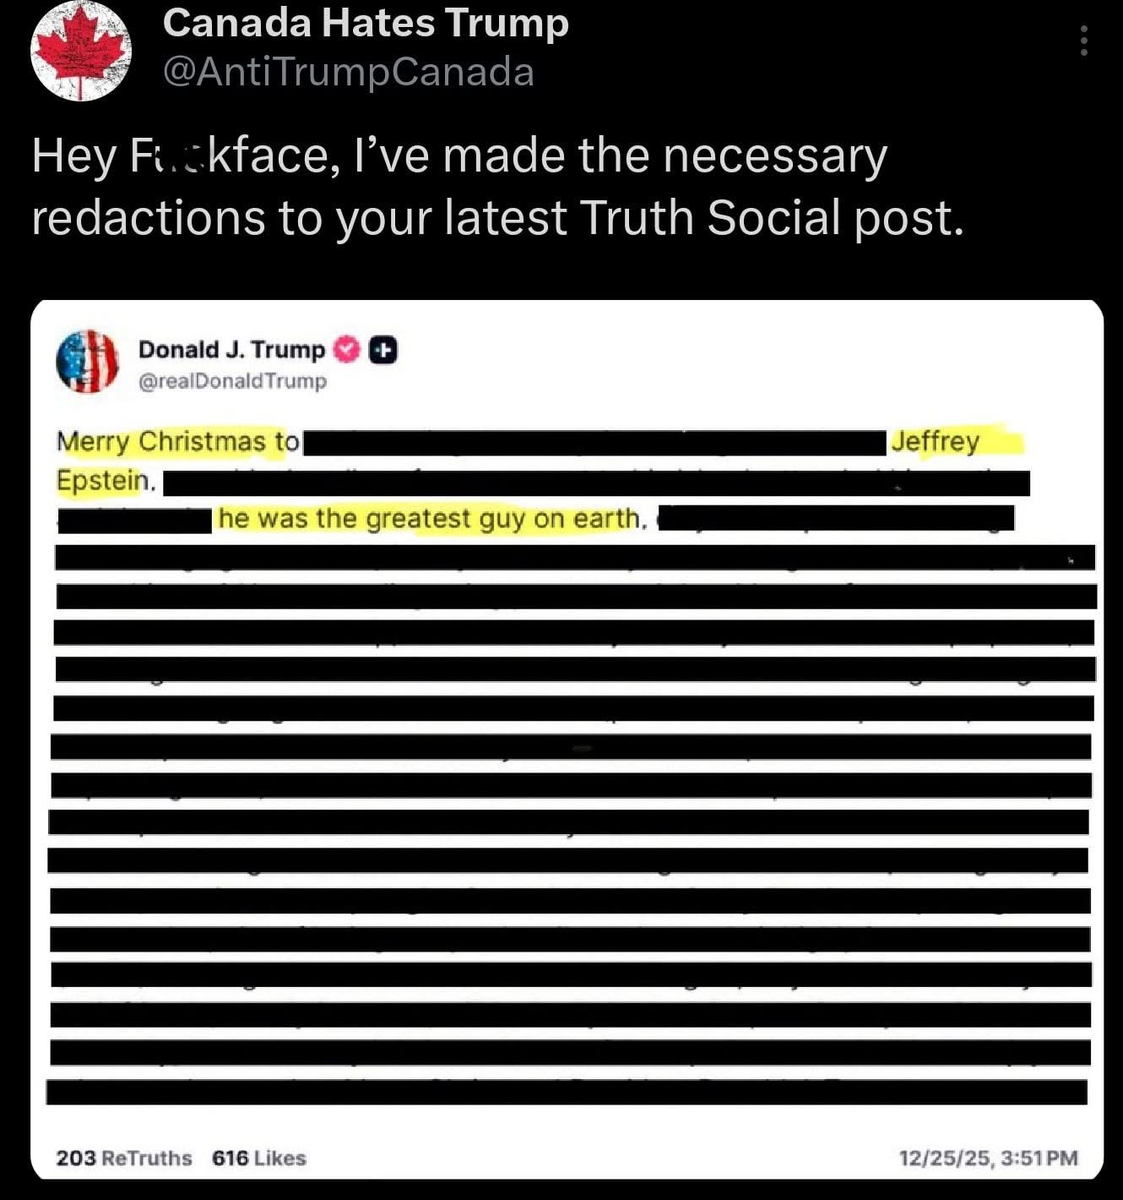Open the post's three-dot more options menu
The image size is (1123, 1200).
point(1084,40)
